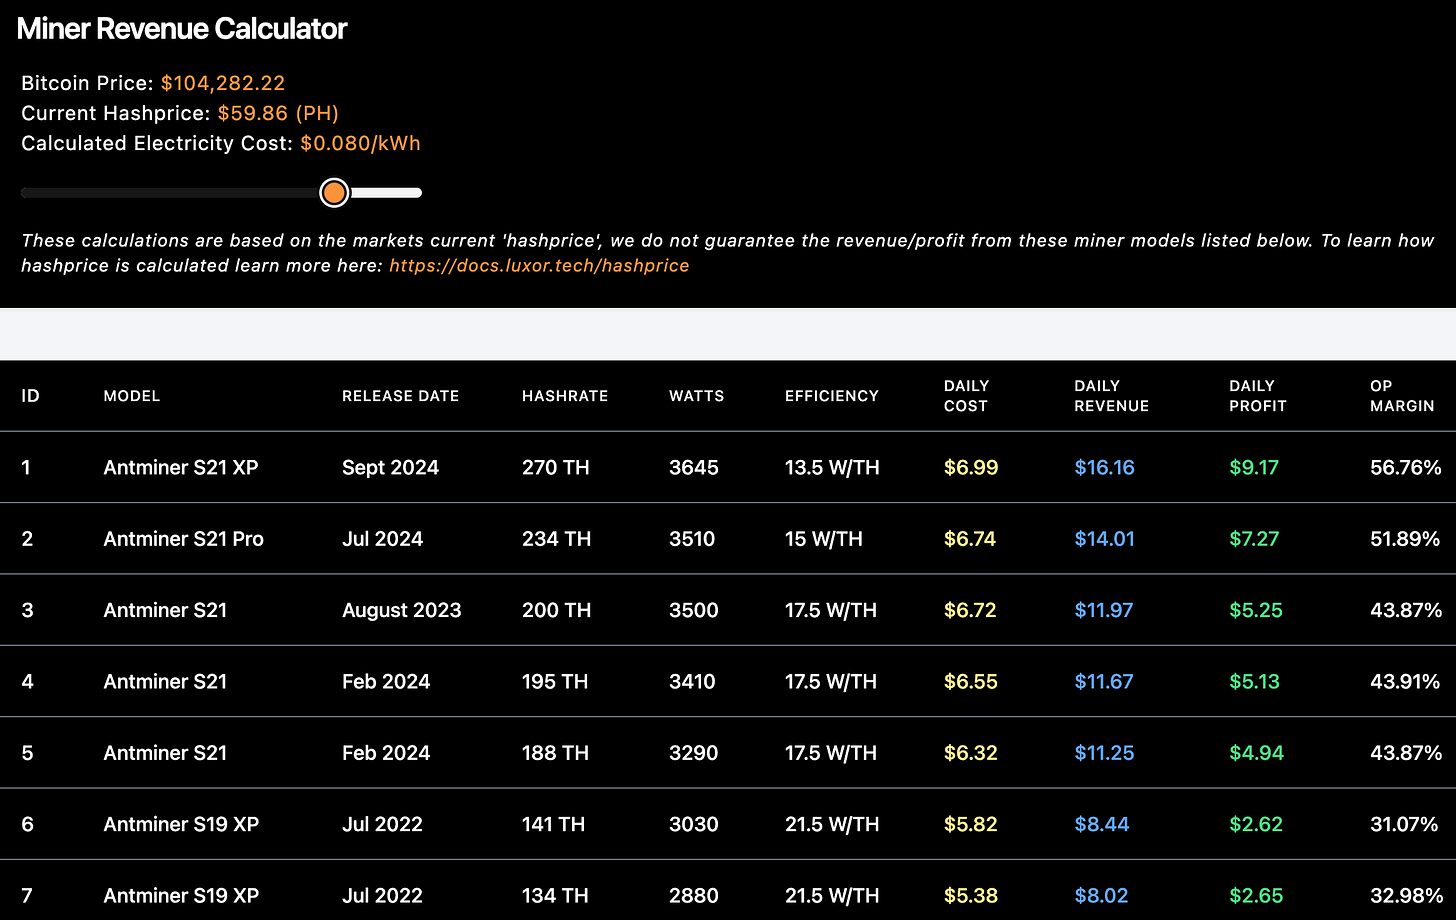
Task: Click the electricity cost value $0.080/kWh
Action: [x=360, y=143]
